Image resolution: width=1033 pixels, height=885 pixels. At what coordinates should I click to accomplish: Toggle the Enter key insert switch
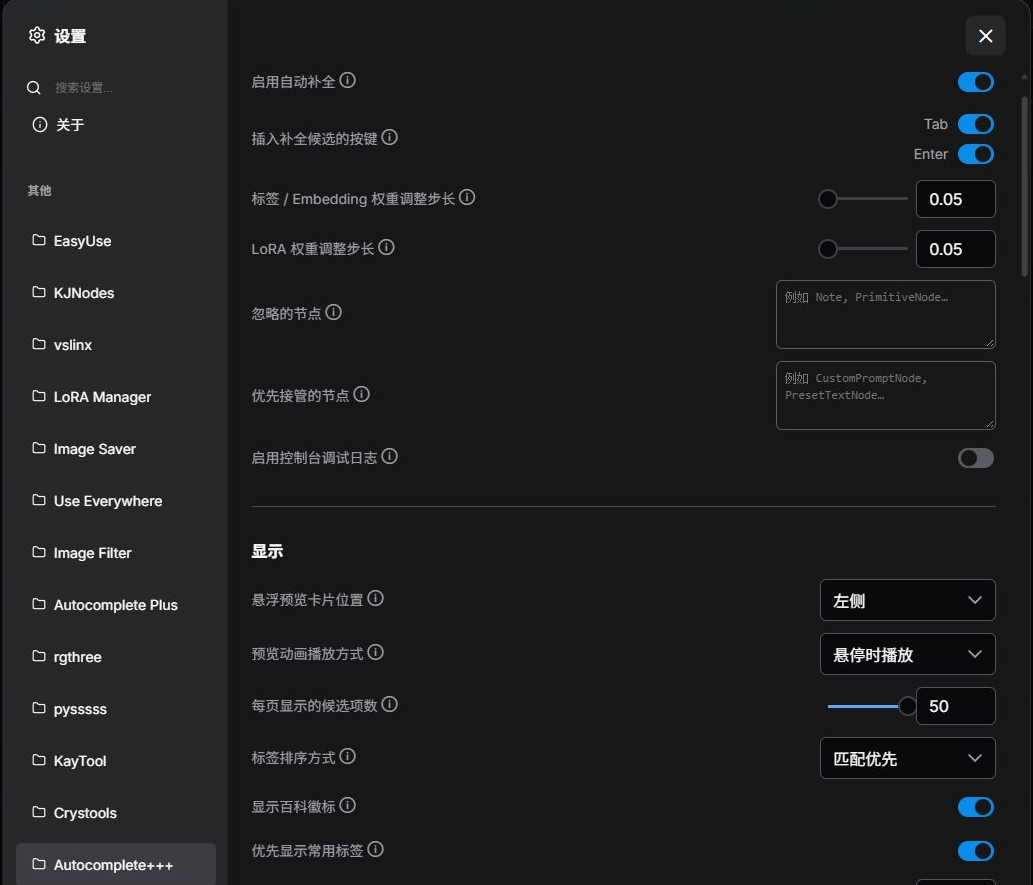[976, 154]
